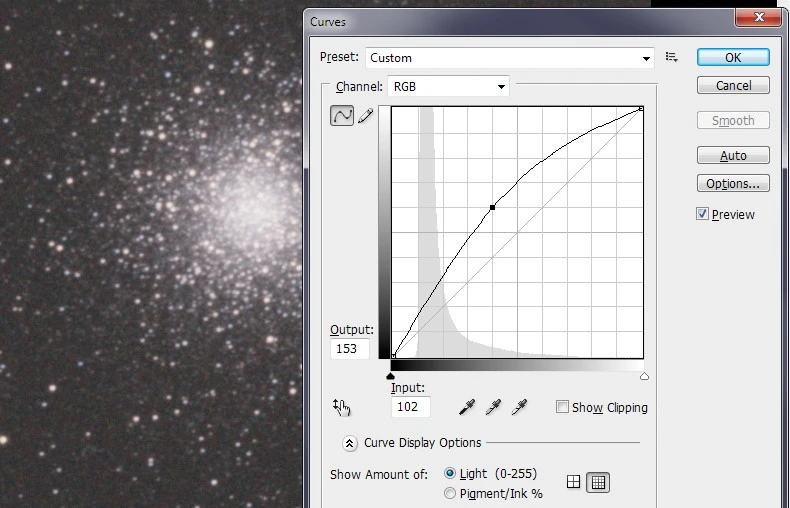
Task: Switch to detailed 10% grid icon
Action: click(x=598, y=482)
